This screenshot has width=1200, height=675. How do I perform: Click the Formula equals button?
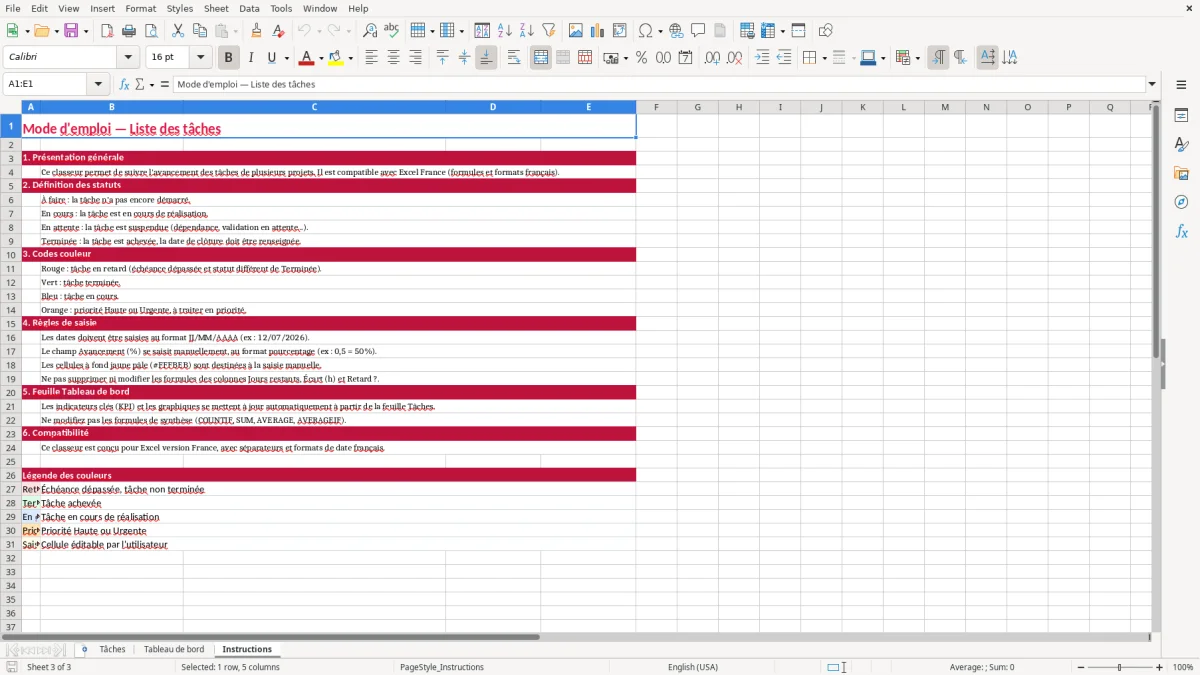165,85
